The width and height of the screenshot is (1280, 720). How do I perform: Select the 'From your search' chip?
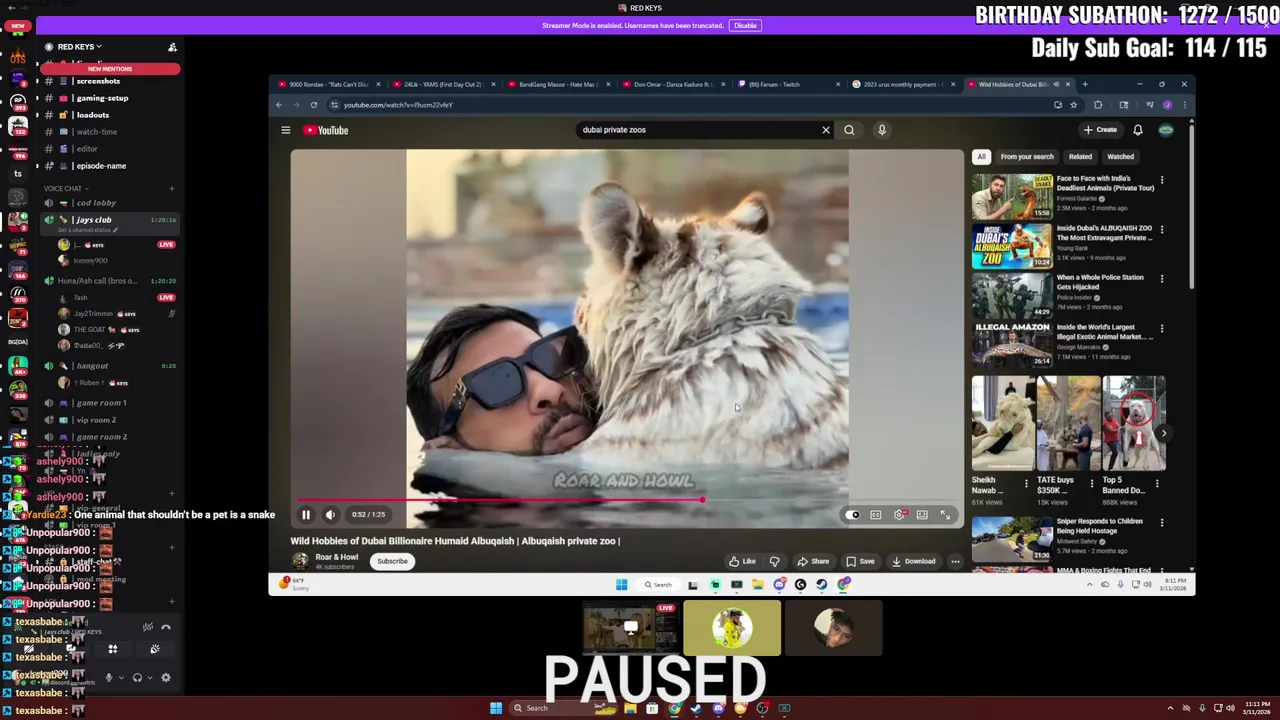[x=1027, y=157]
